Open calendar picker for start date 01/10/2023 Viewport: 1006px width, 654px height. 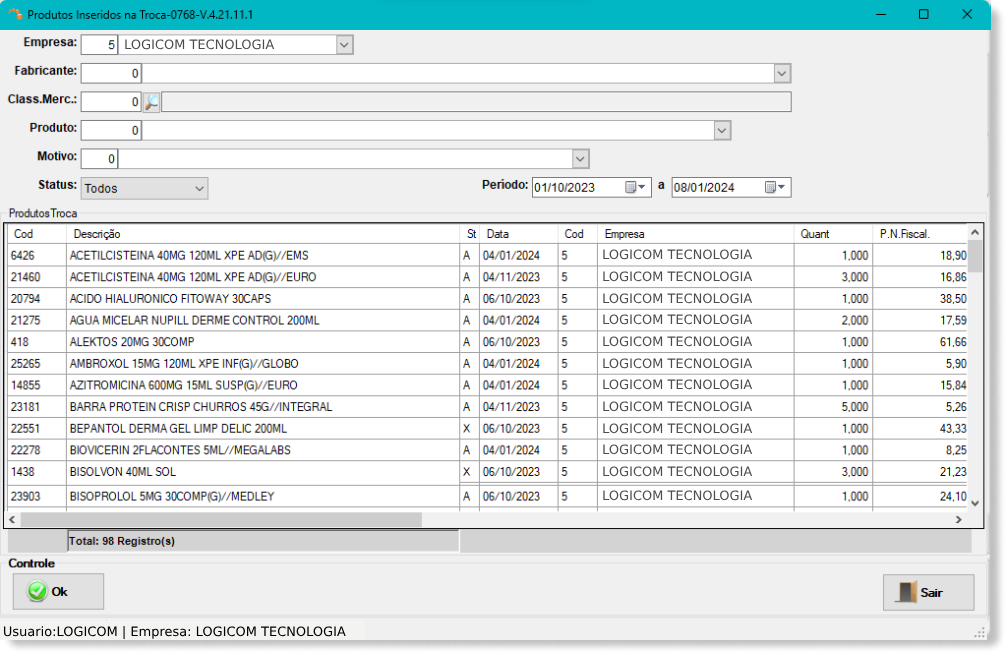tap(636, 187)
